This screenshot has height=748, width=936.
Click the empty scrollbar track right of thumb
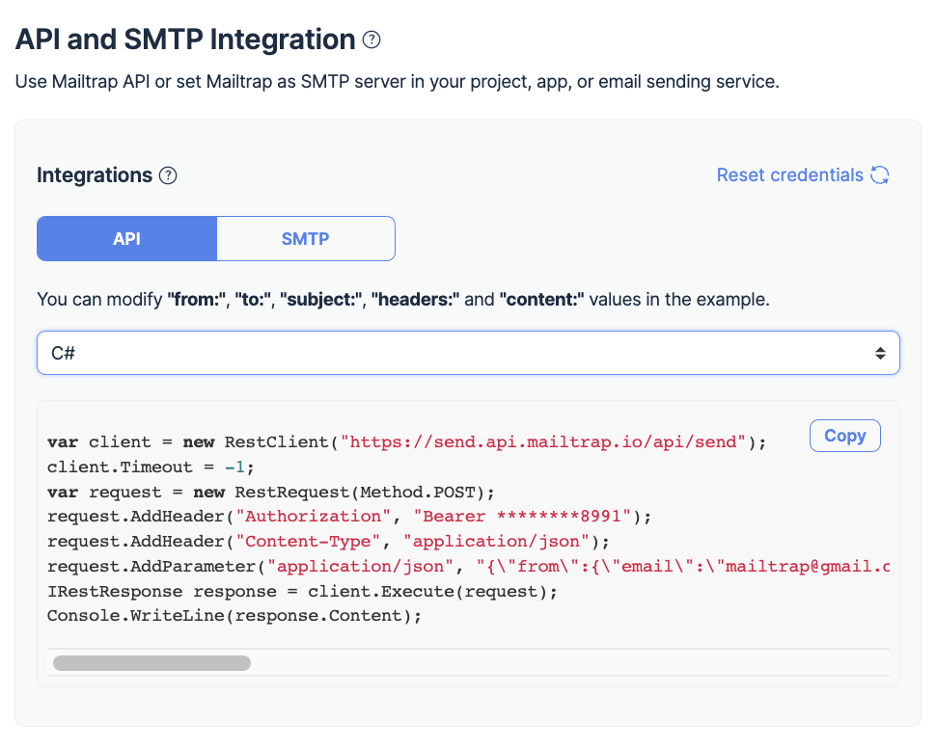point(569,663)
